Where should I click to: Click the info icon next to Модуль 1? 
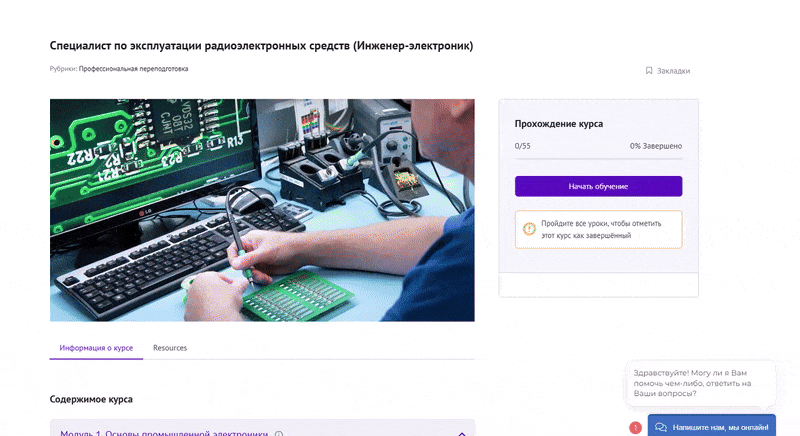click(x=279, y=434)
